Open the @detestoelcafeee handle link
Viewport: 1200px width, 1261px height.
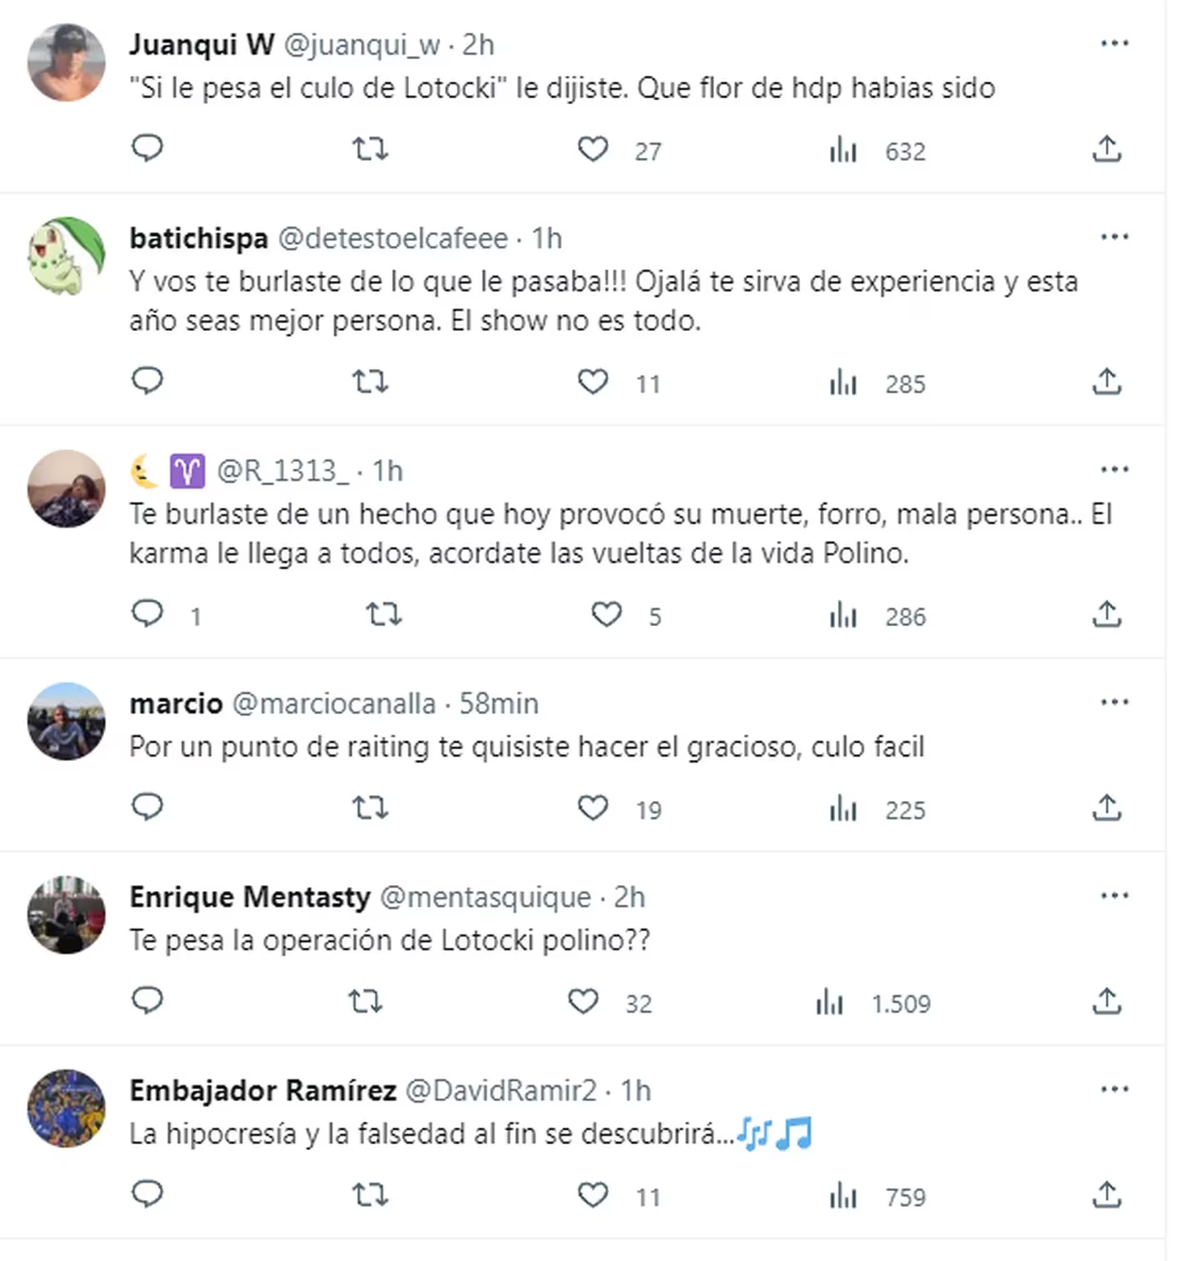point(393,238)
